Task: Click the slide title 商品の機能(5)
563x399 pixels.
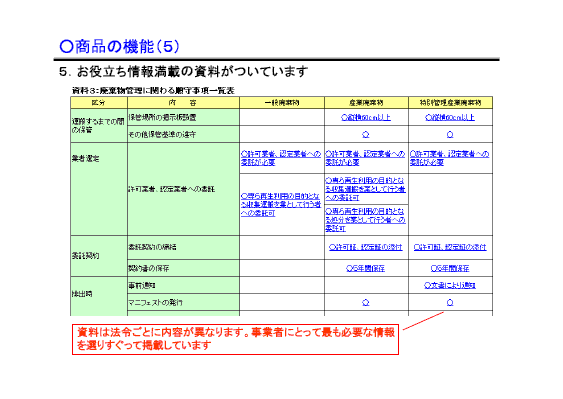Action: coord(119,46)
